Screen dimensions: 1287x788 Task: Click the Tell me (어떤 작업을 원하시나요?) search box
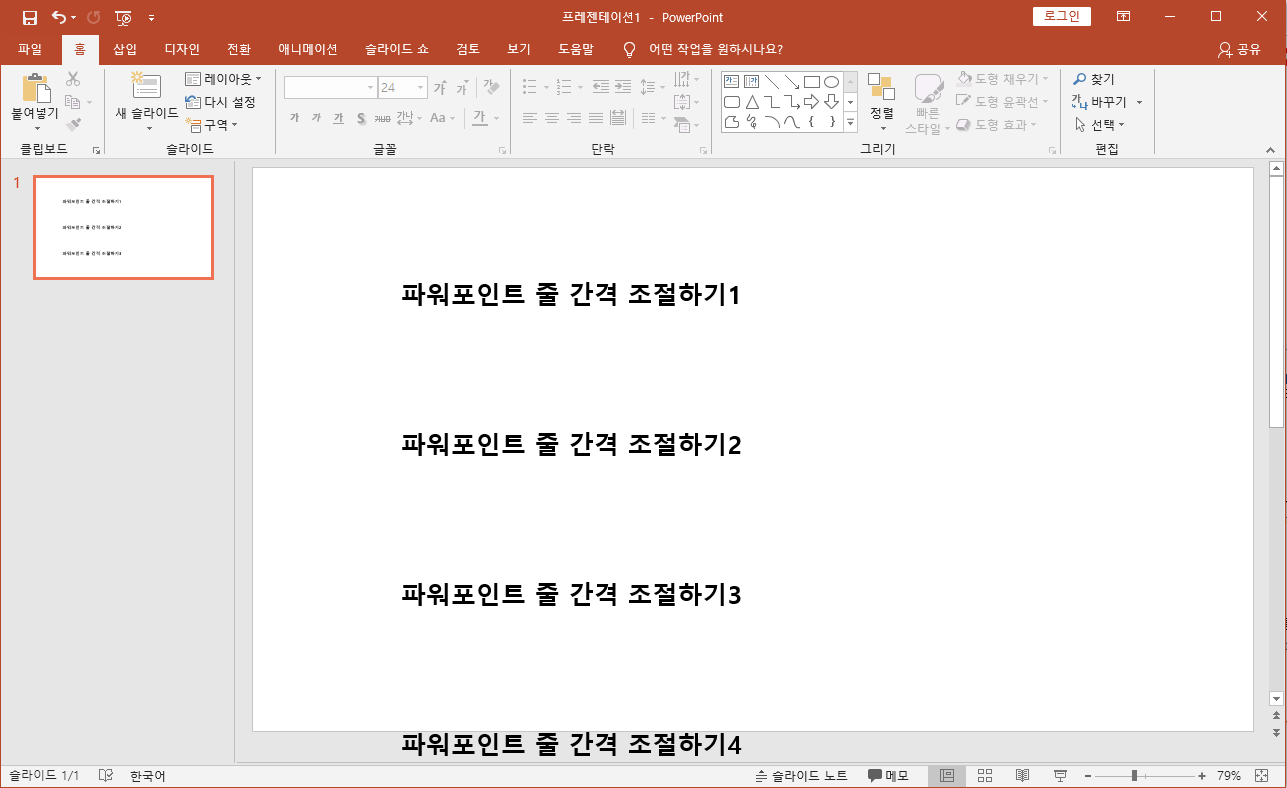click(703, 49)
